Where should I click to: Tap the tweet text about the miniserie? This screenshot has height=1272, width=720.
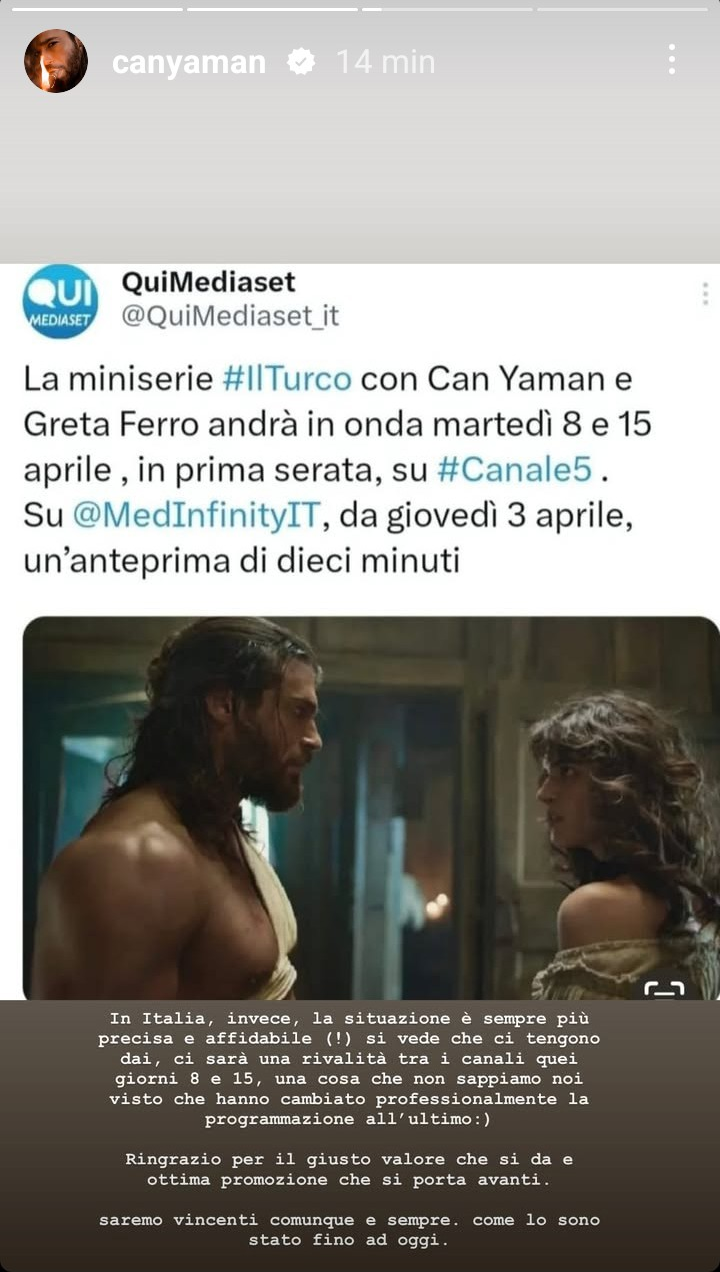pos(336,470)
